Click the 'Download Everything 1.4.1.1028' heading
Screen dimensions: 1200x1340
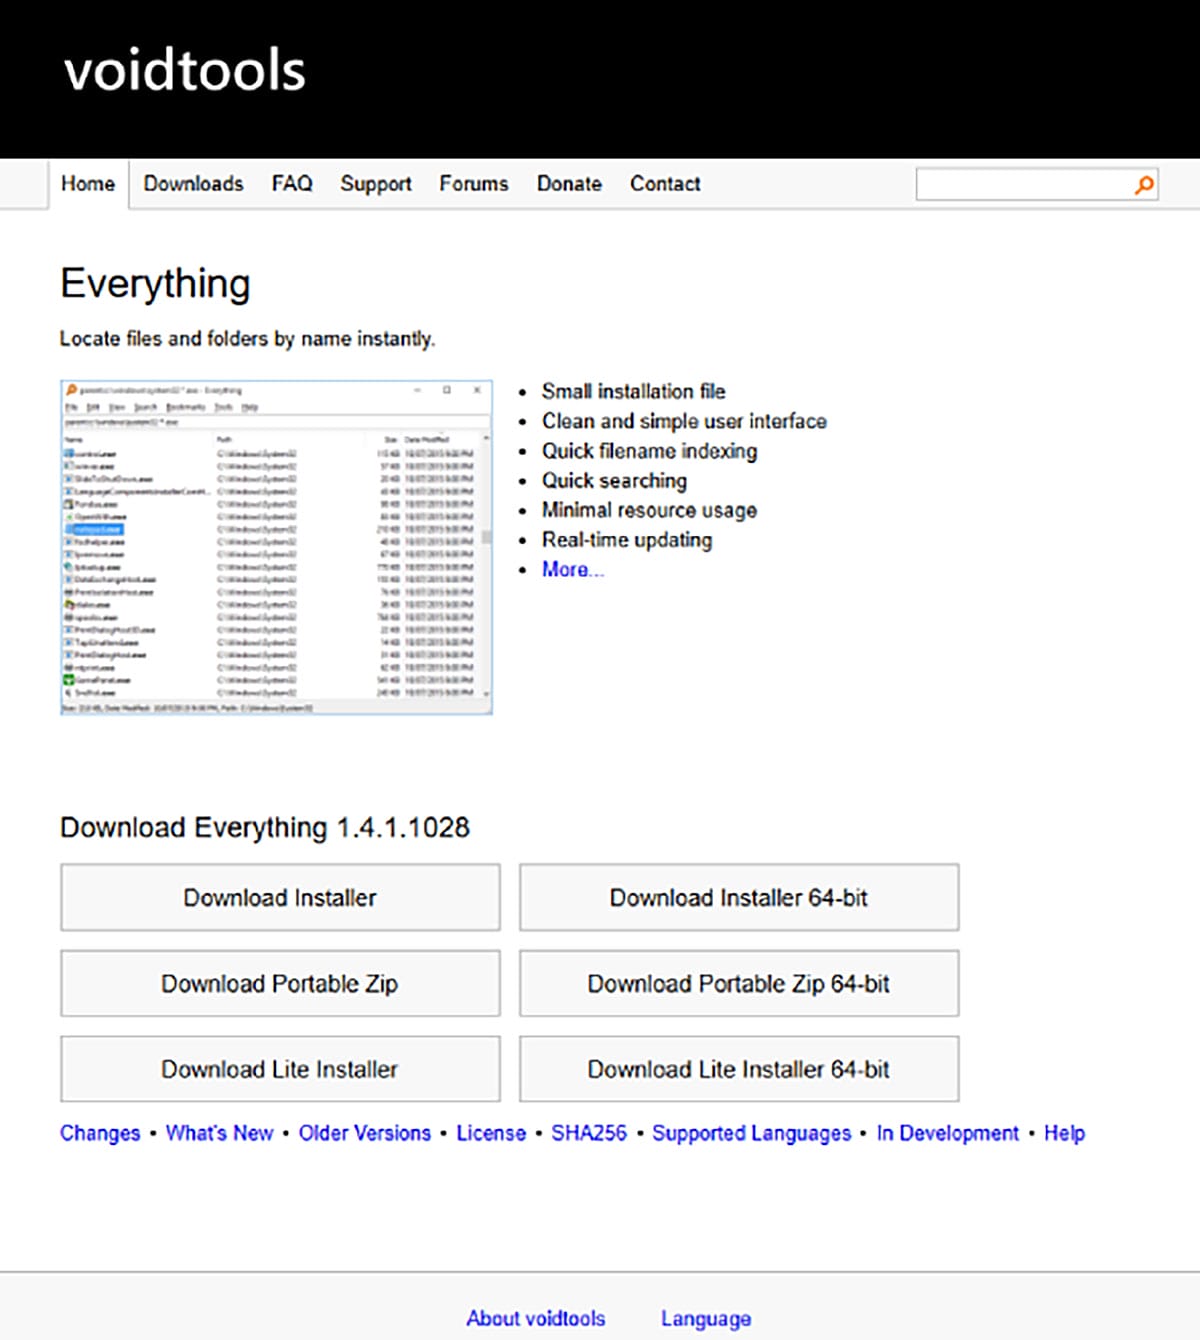[265, 828]
